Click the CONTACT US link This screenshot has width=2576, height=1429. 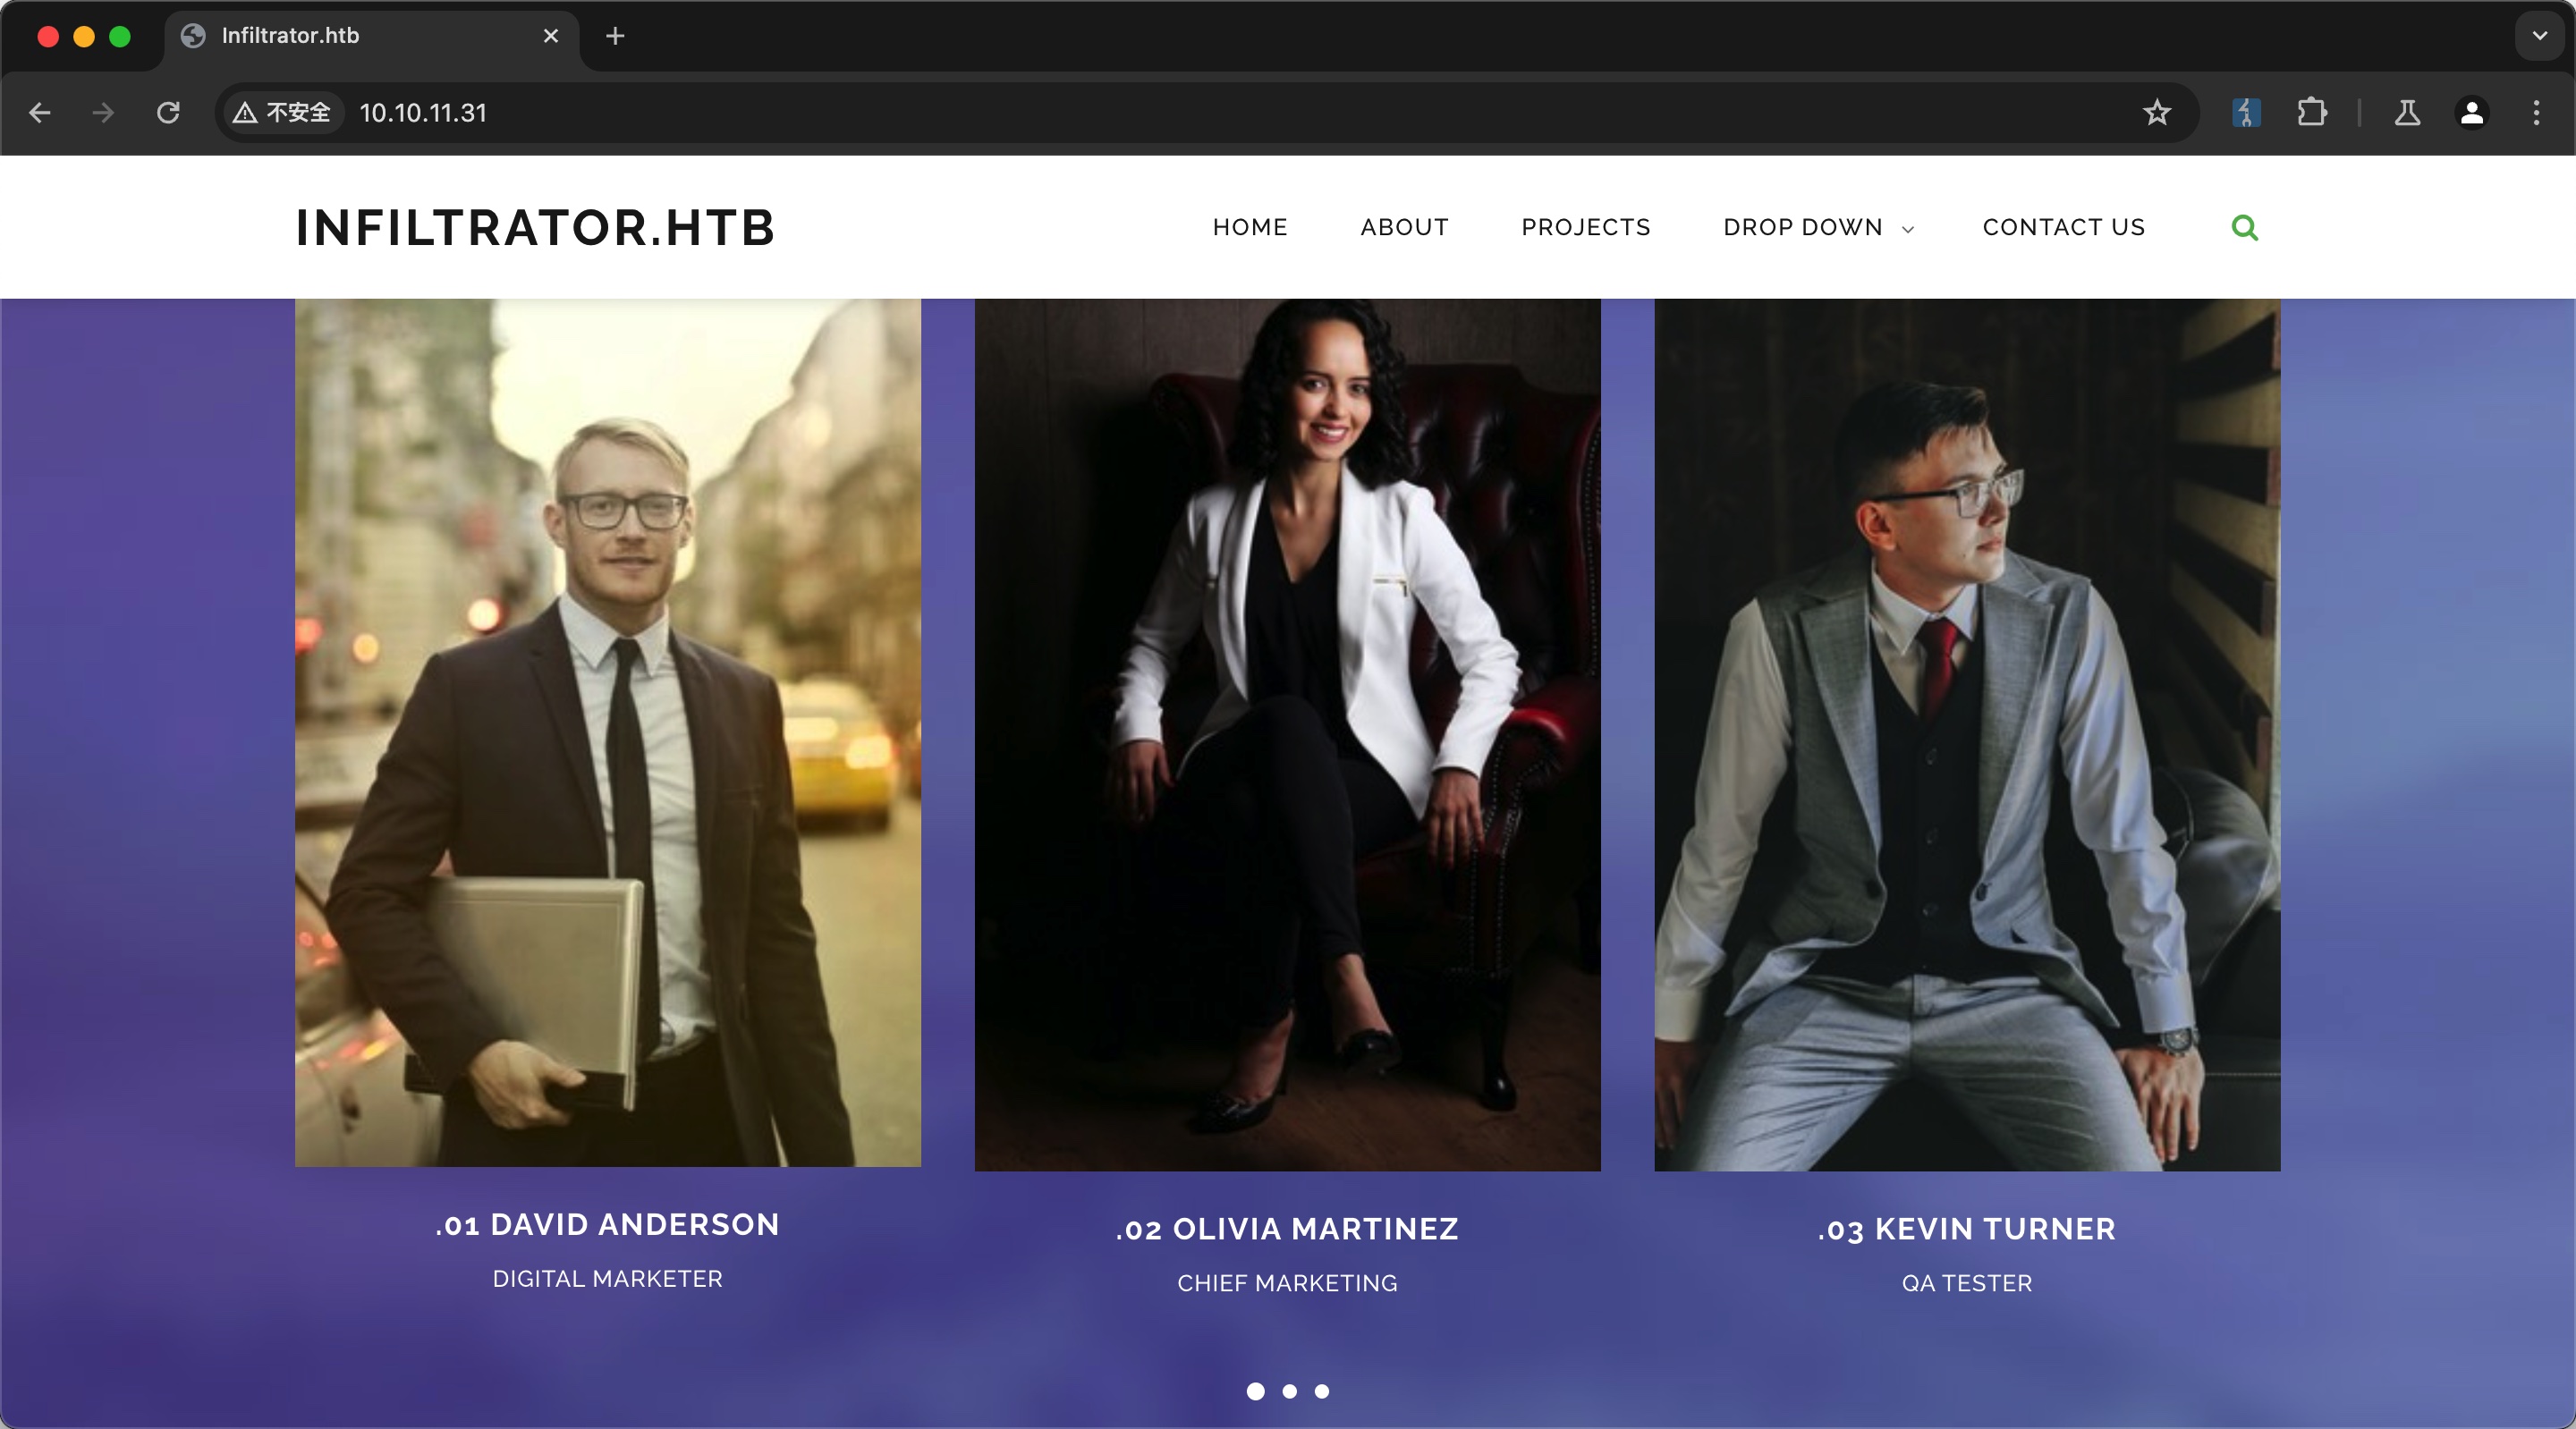pyautogui.click(x=2063, y=228)
